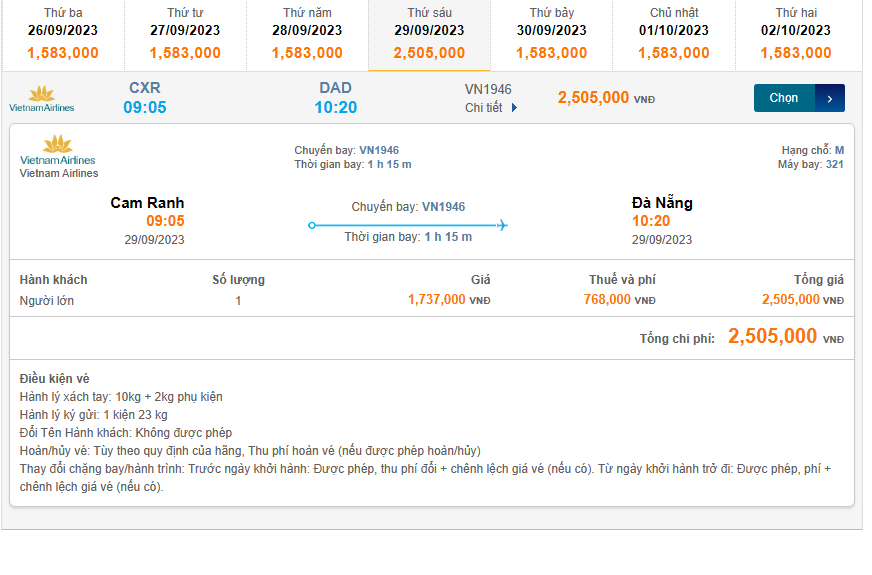872x575 pixels.
Task: Click the arrow on the Chọn button
Action: 830,98
